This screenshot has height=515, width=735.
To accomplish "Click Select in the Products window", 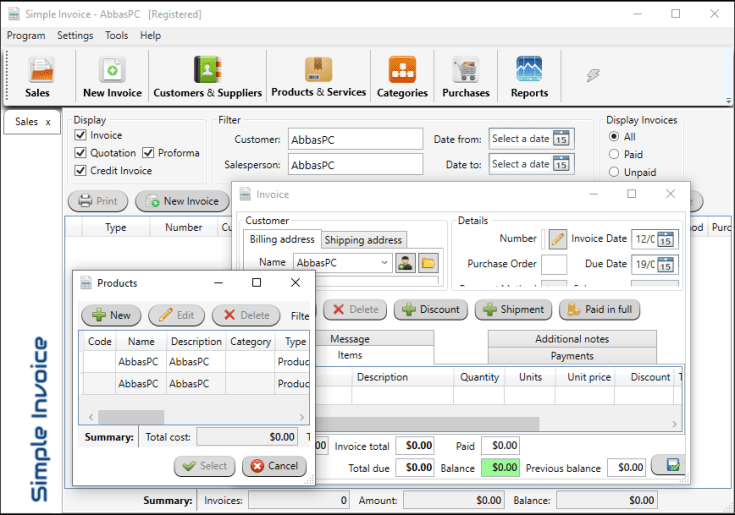I will tap(204, 466).
